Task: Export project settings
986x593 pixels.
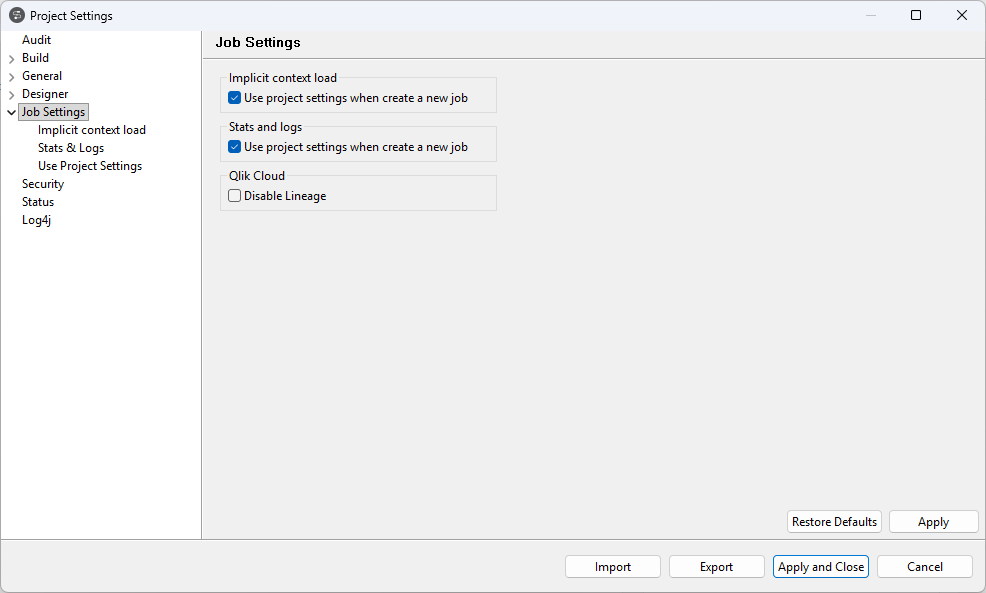Action: pyautogui.click(x=716, y=566)
